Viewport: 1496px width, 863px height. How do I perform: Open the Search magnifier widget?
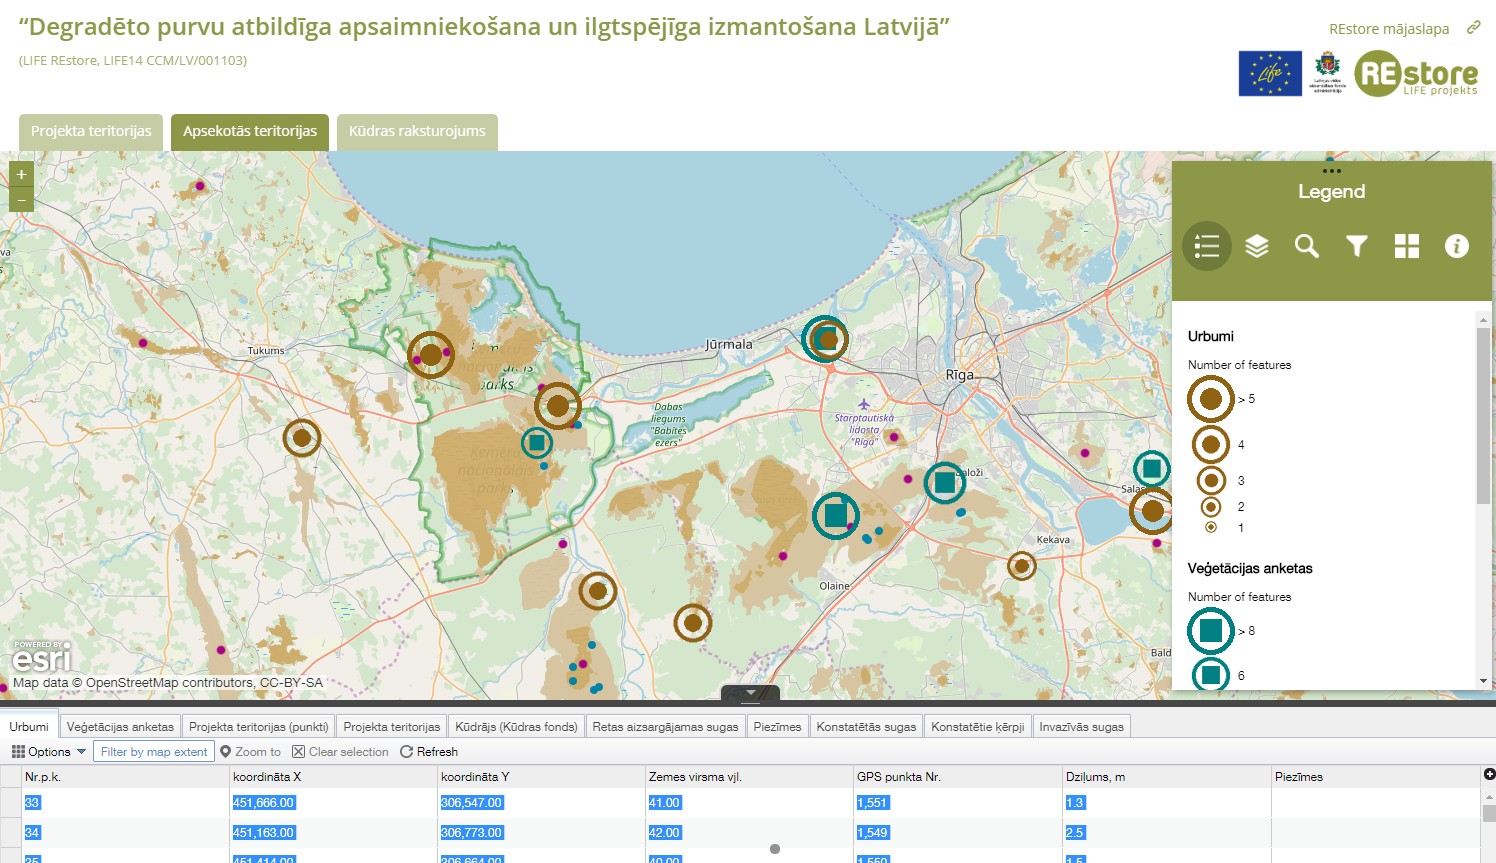(1307, 246)
